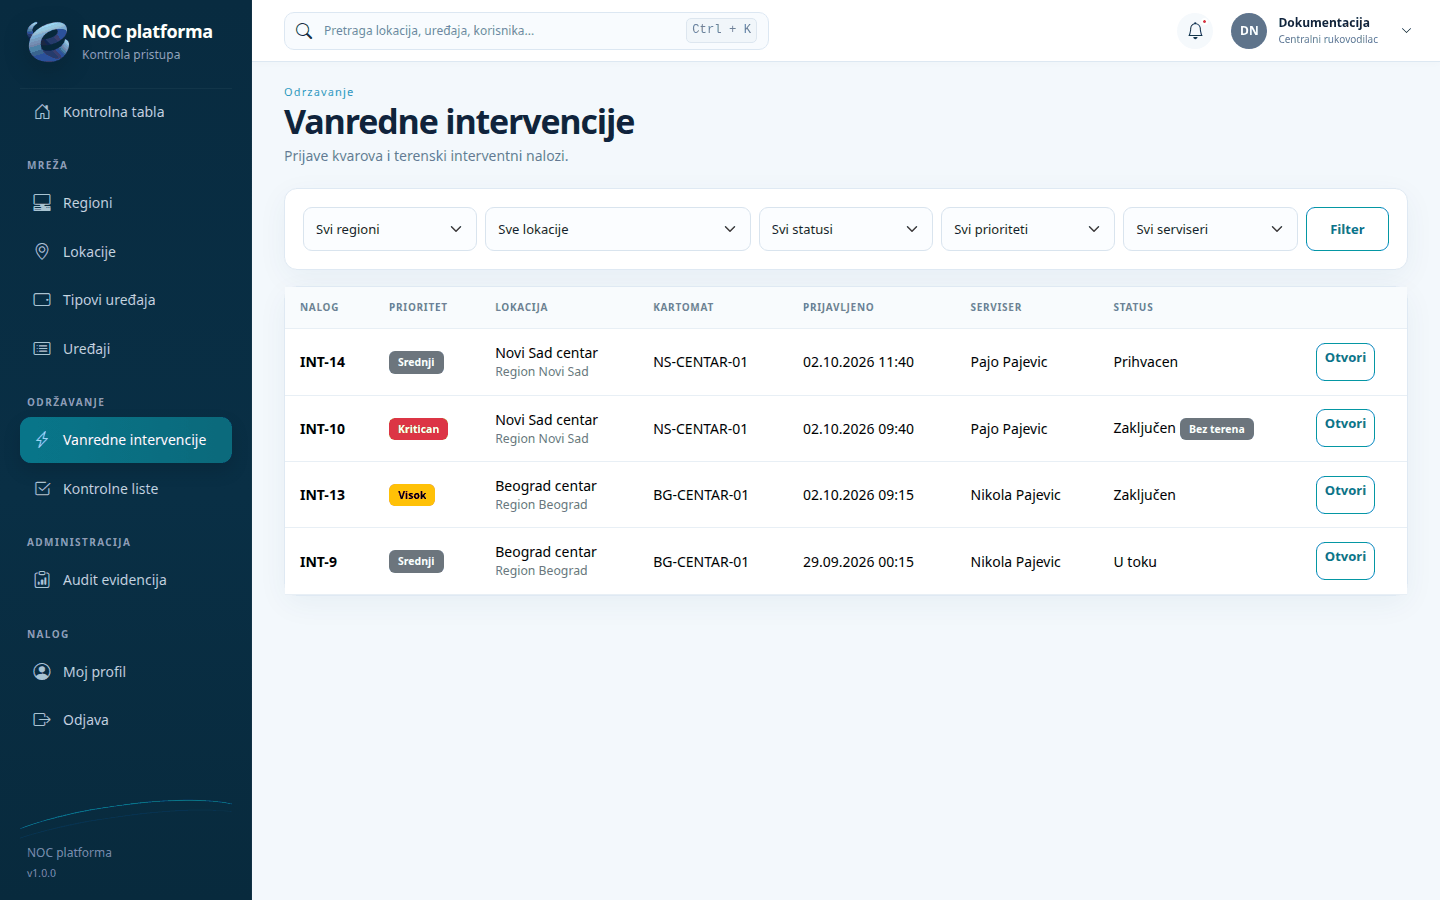Click the Kontrolne liste checkbox icon

[42, 489]
